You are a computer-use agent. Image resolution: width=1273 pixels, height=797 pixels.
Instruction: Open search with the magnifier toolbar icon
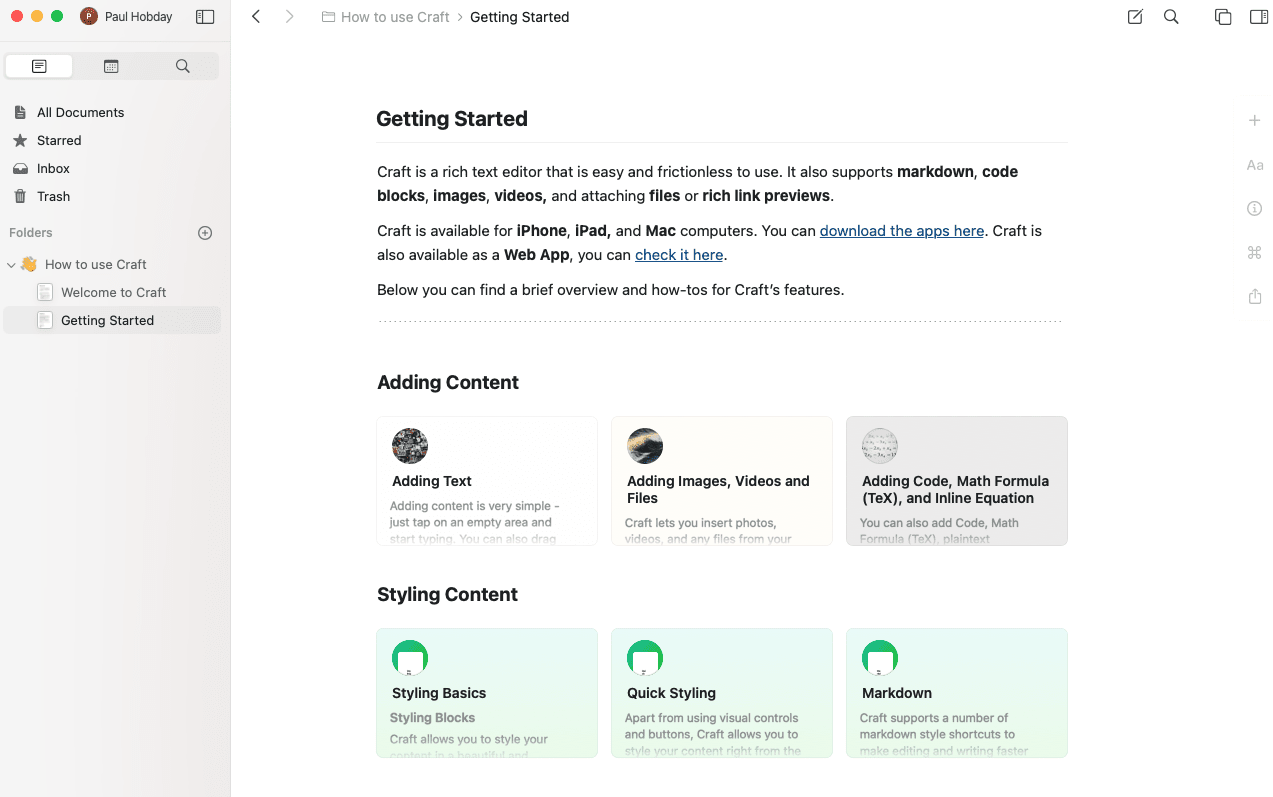tap(1170, 17)
